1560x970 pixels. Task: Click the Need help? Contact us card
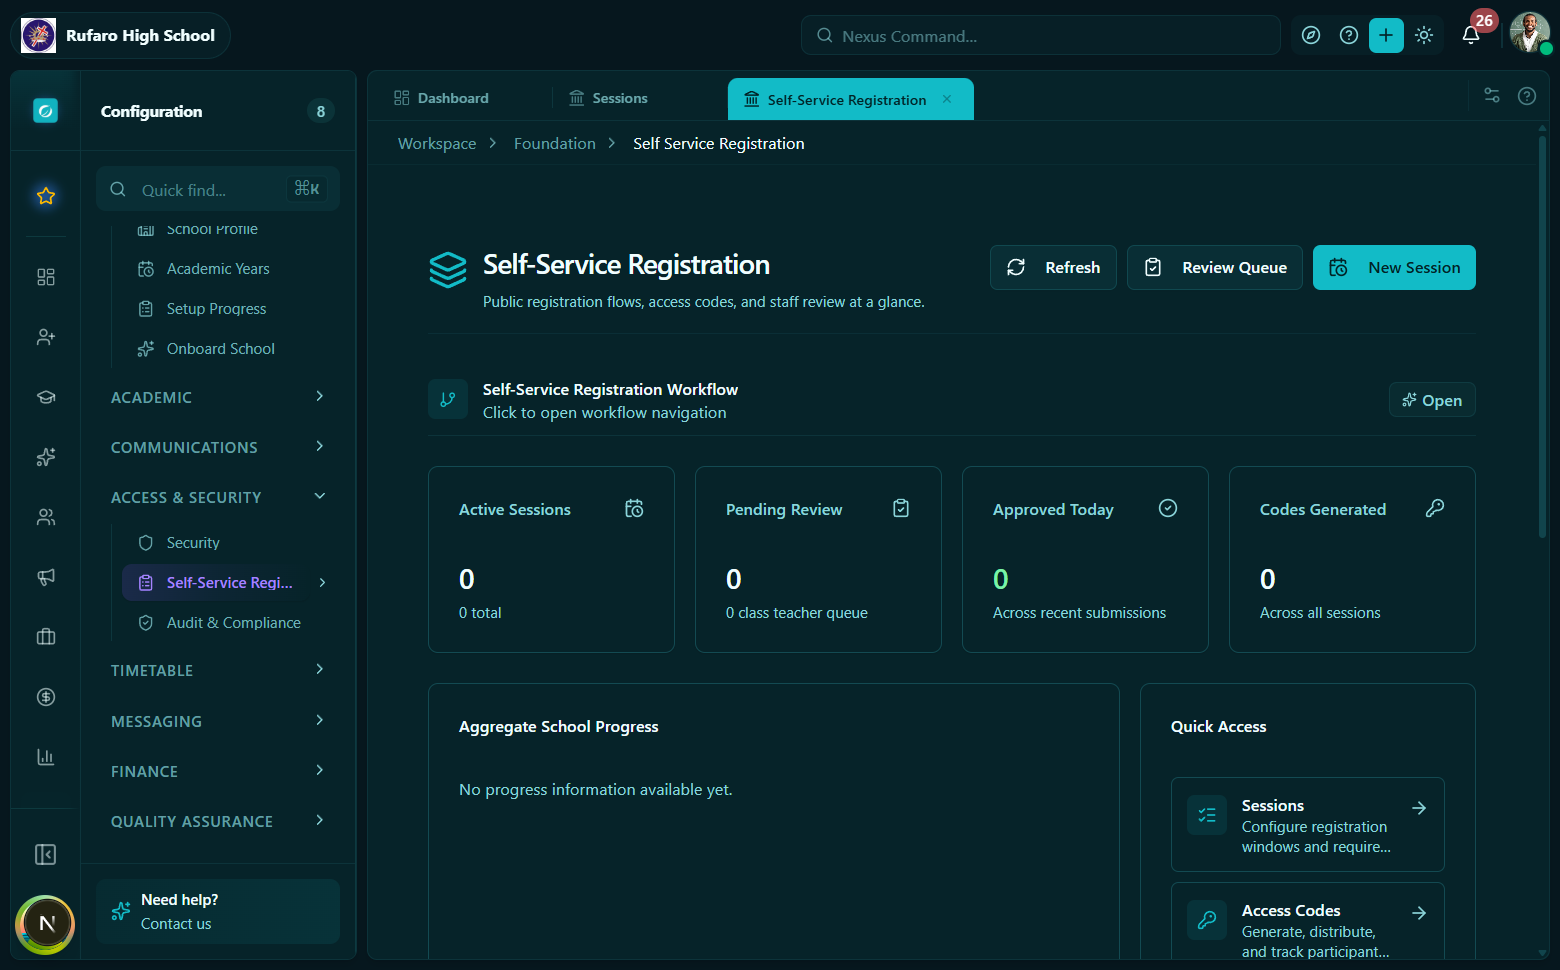[x=218, y=911]
